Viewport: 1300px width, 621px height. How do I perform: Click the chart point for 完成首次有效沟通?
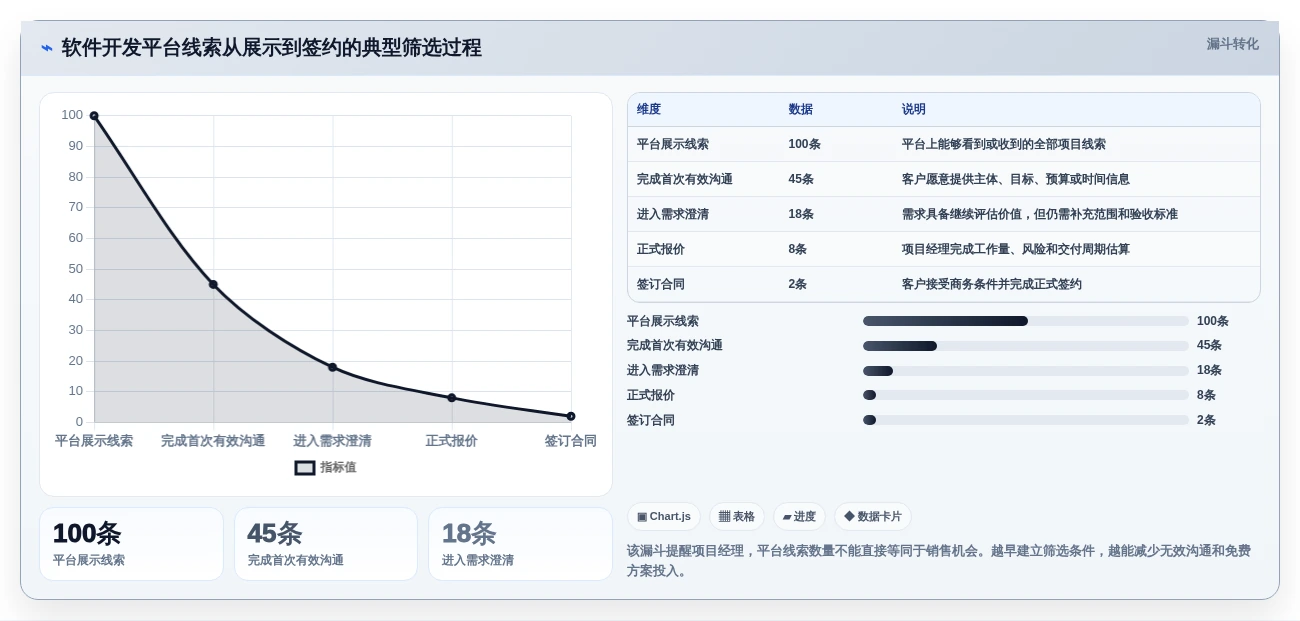pyautogui.click(x=213, y=285)
